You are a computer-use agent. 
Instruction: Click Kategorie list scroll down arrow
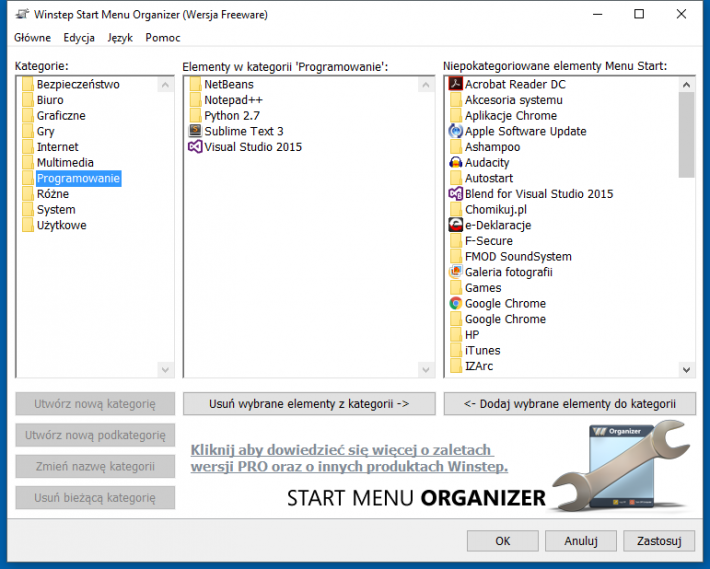(x=165, y=369)
